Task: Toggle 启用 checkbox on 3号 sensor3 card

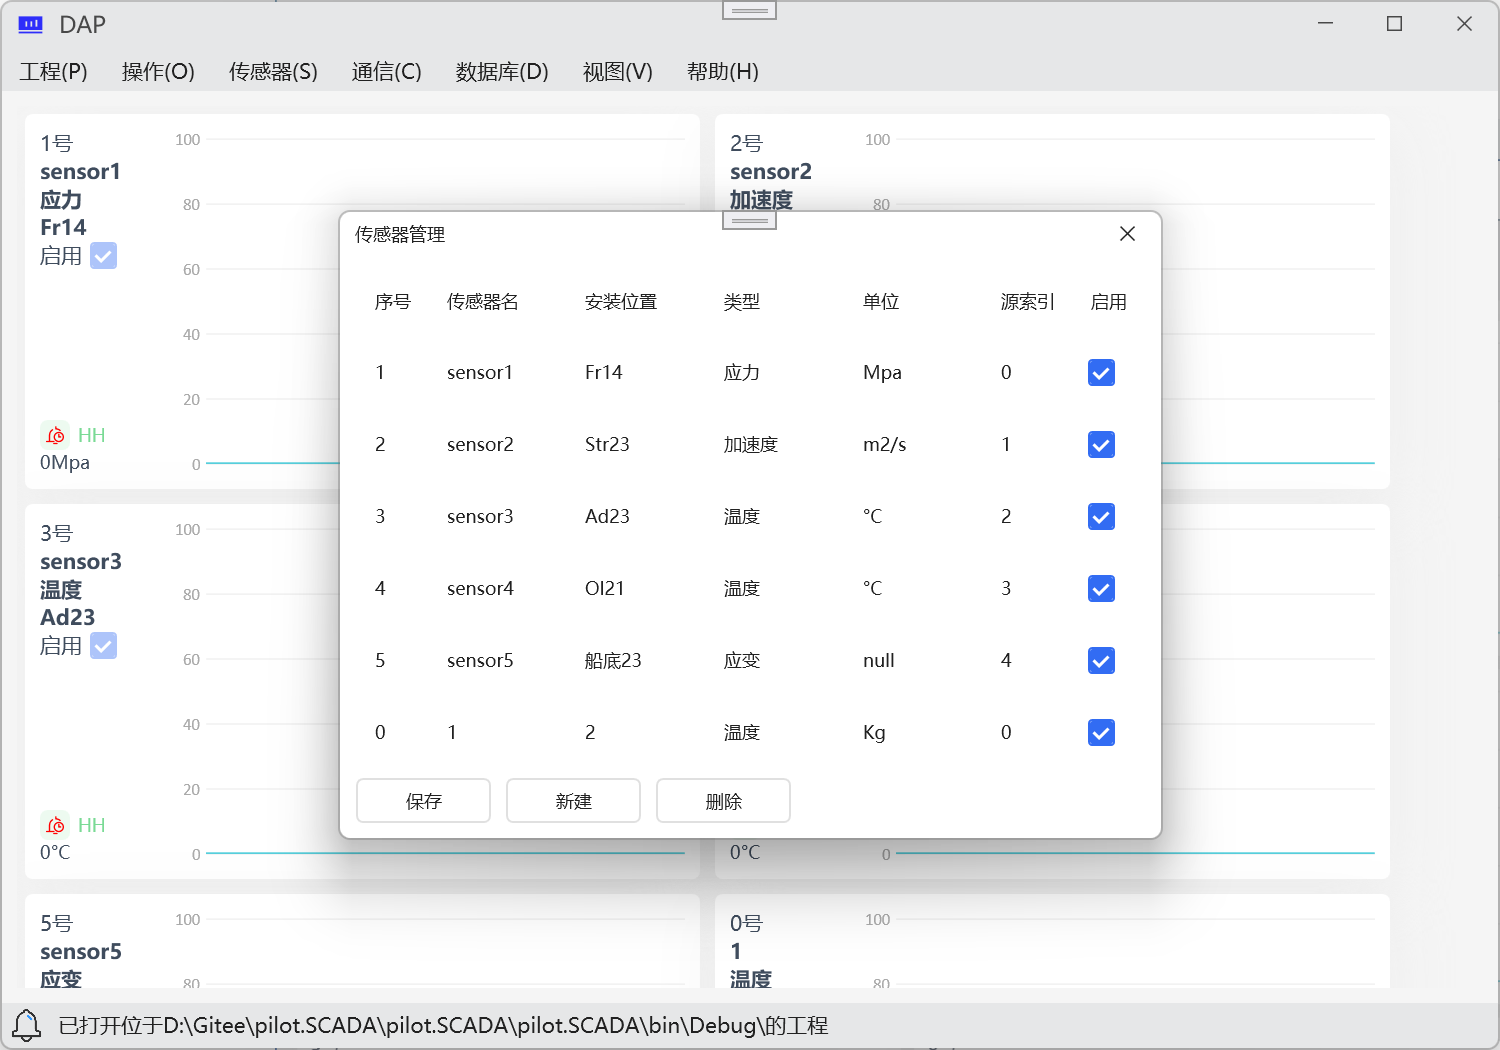Action: [x=104, y=646]
